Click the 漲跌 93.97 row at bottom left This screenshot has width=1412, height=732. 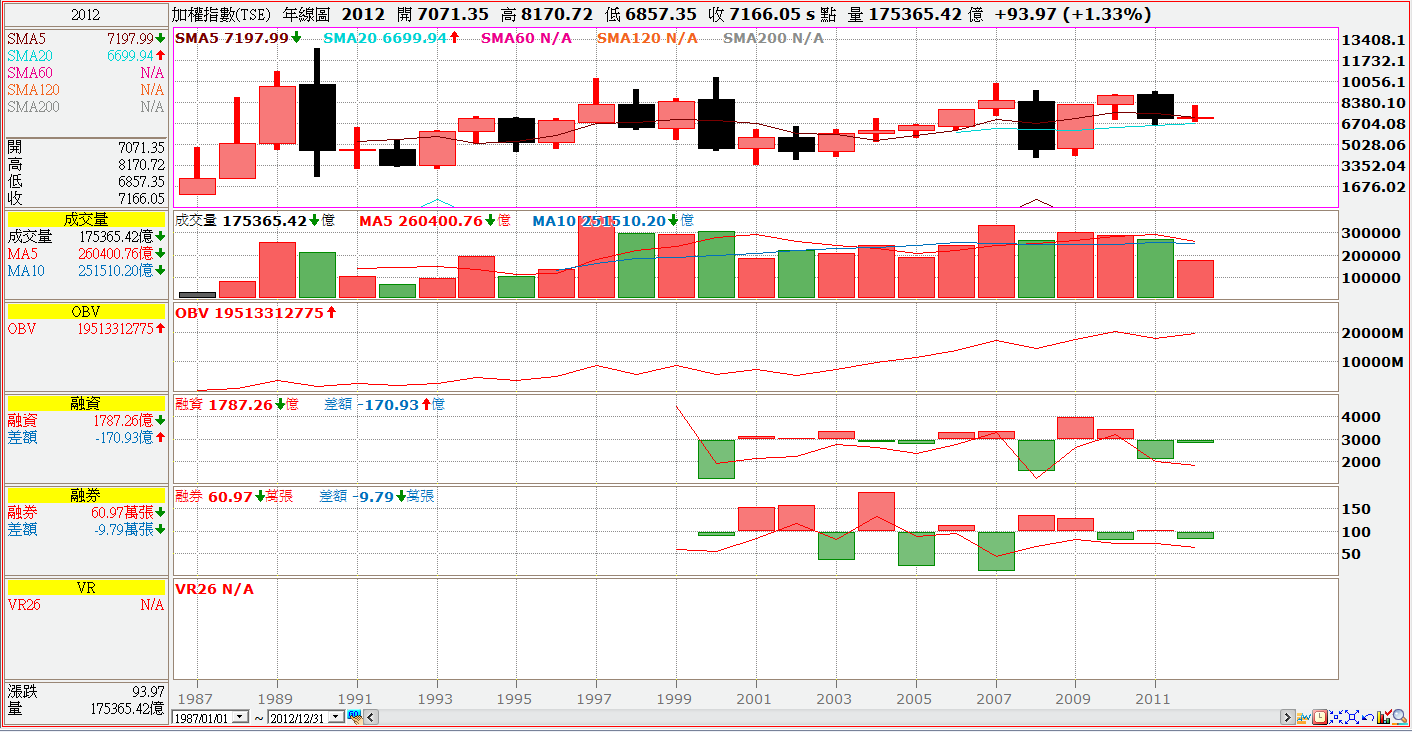point(86,691)
